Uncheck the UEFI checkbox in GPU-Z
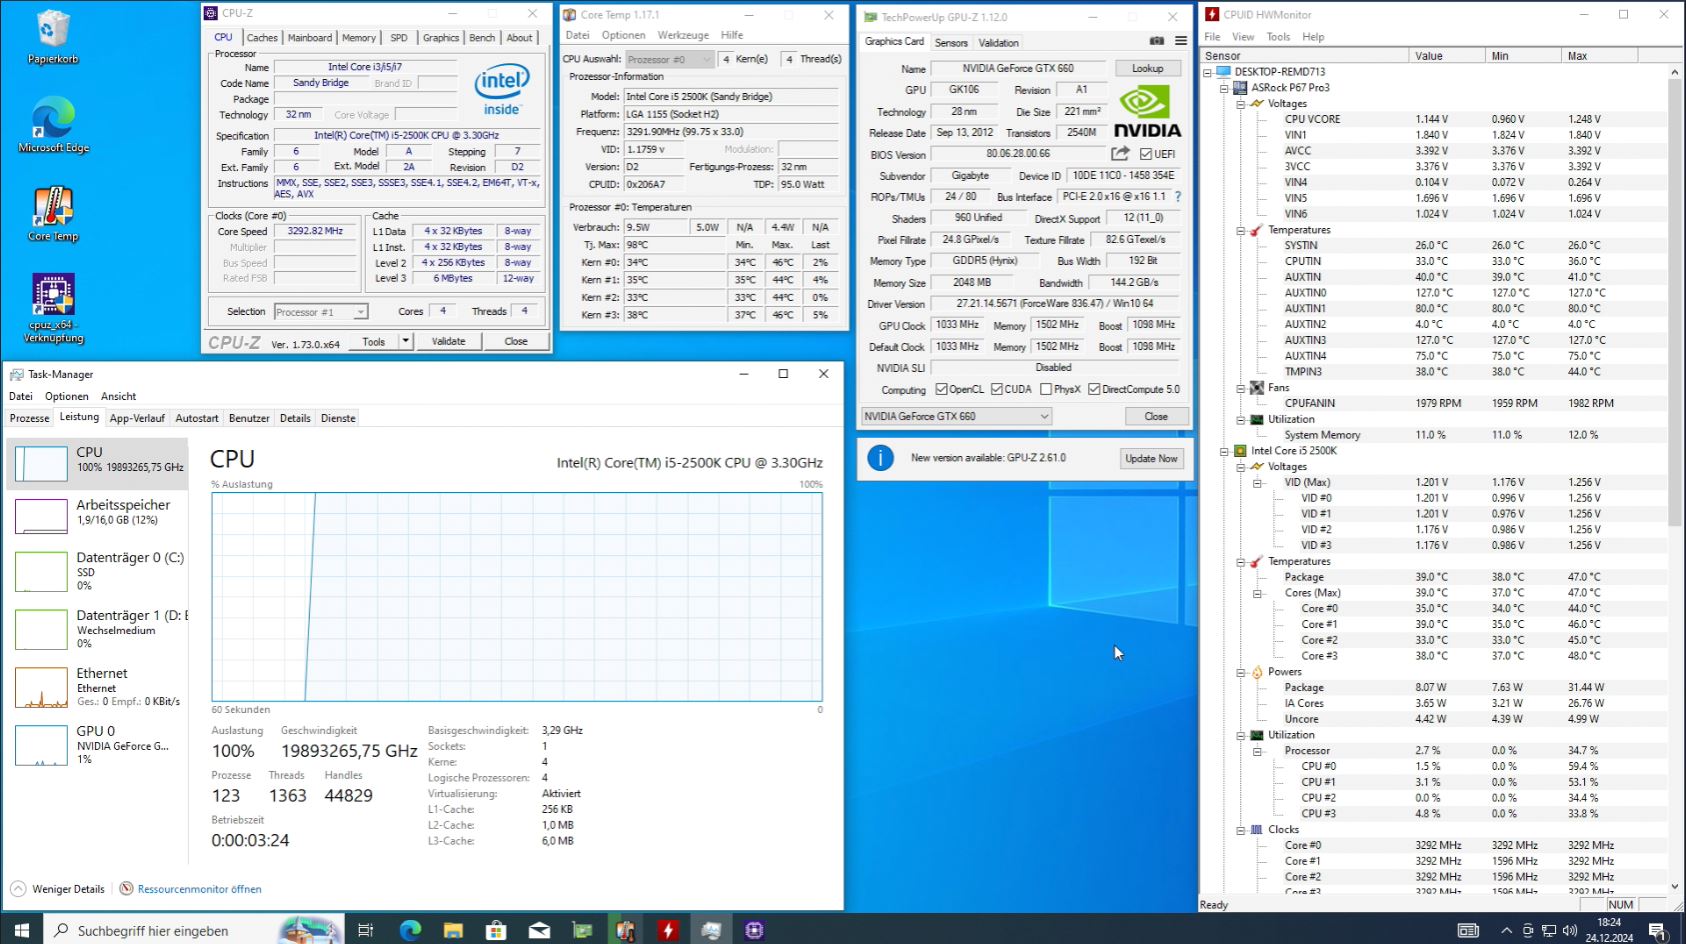Viewport: 1686px width, 944px height. [x=1146, y=154]
